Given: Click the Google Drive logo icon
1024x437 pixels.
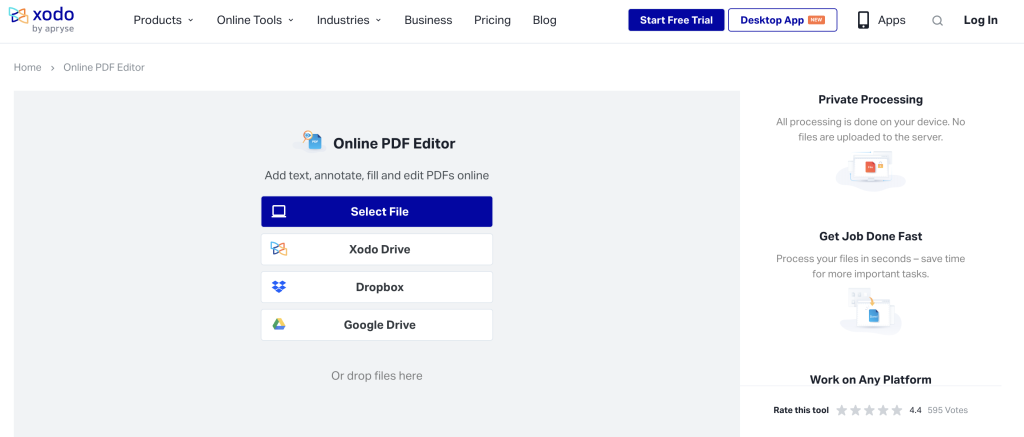Looking at the screenshot, I should [x=279, y=325].
